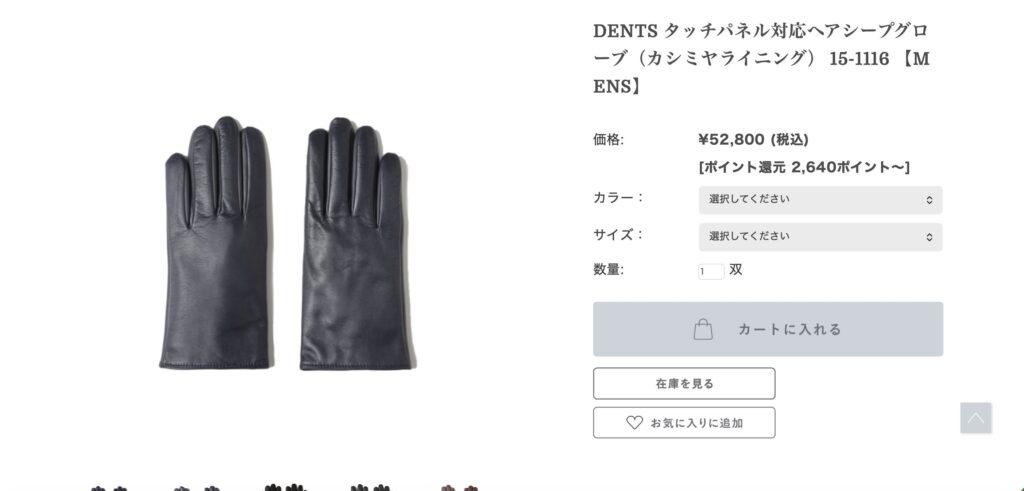The width and height of the screenshot is (1024, 491).
Task: Select the fourth dark glove thumbnail
Action: coord(370,488)
